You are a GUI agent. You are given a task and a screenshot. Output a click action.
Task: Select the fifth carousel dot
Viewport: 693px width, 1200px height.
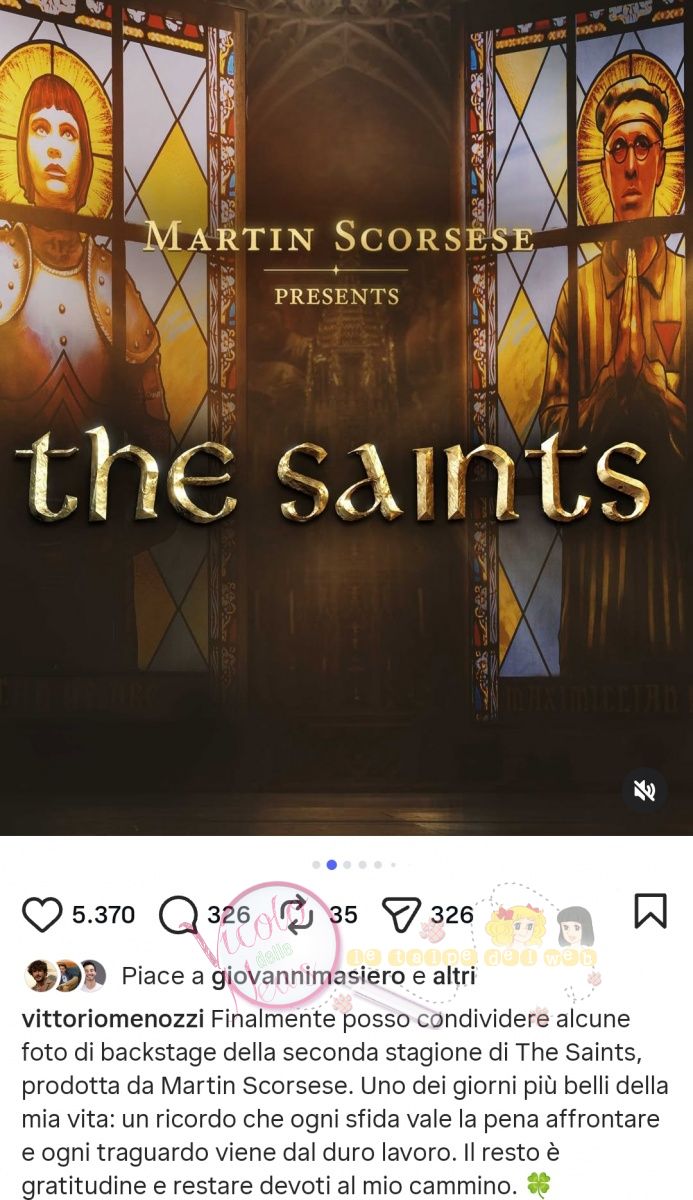[378, 865]
